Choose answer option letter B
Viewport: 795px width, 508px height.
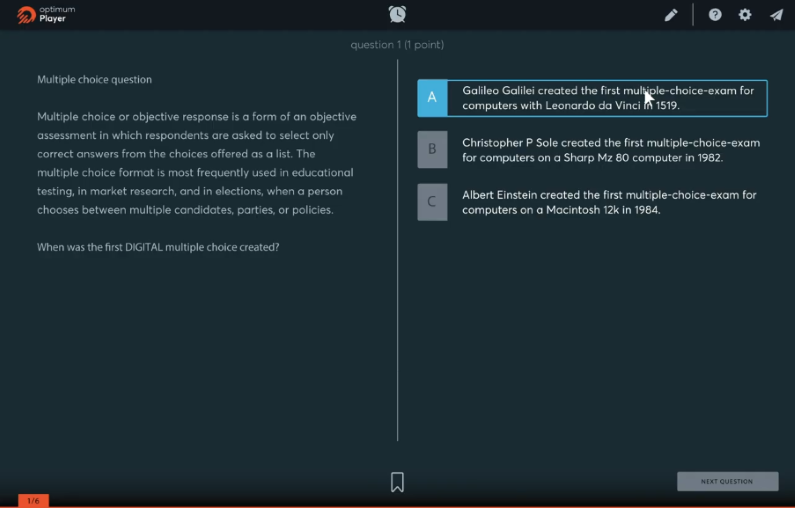coord(432,150)
